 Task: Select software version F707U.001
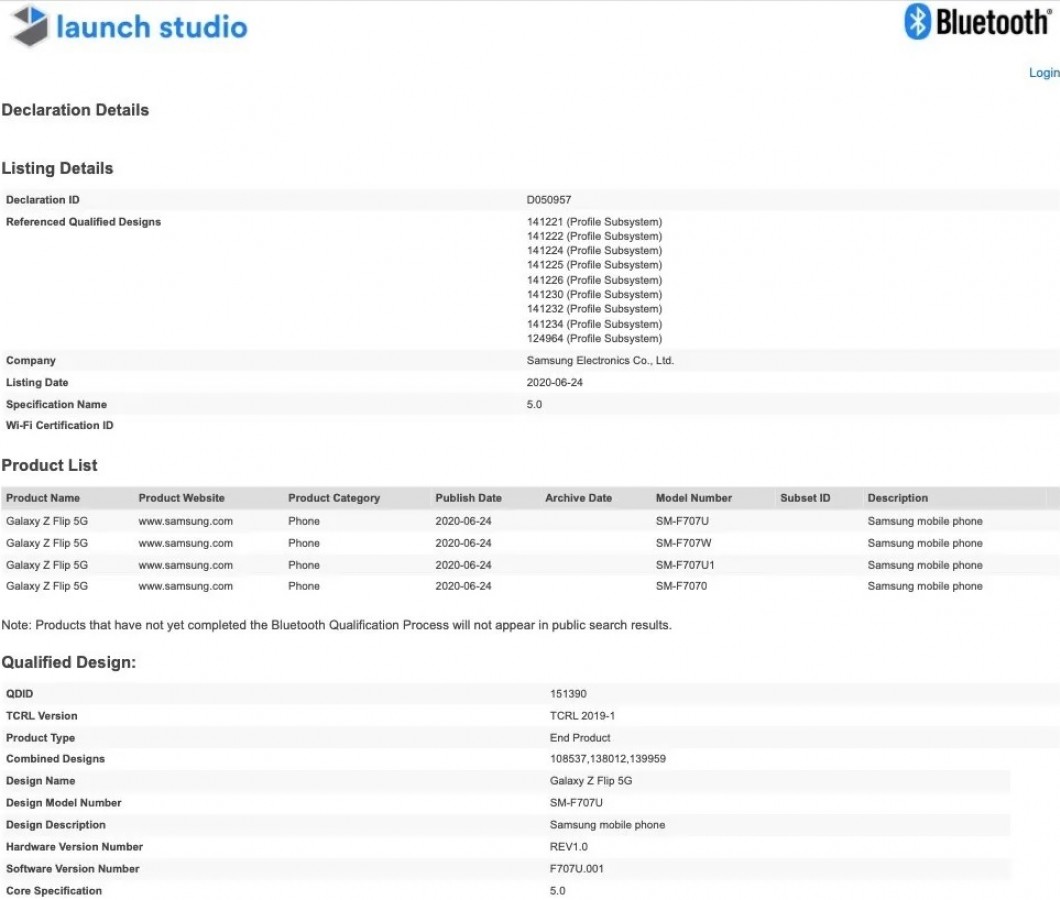pos(576,868)
